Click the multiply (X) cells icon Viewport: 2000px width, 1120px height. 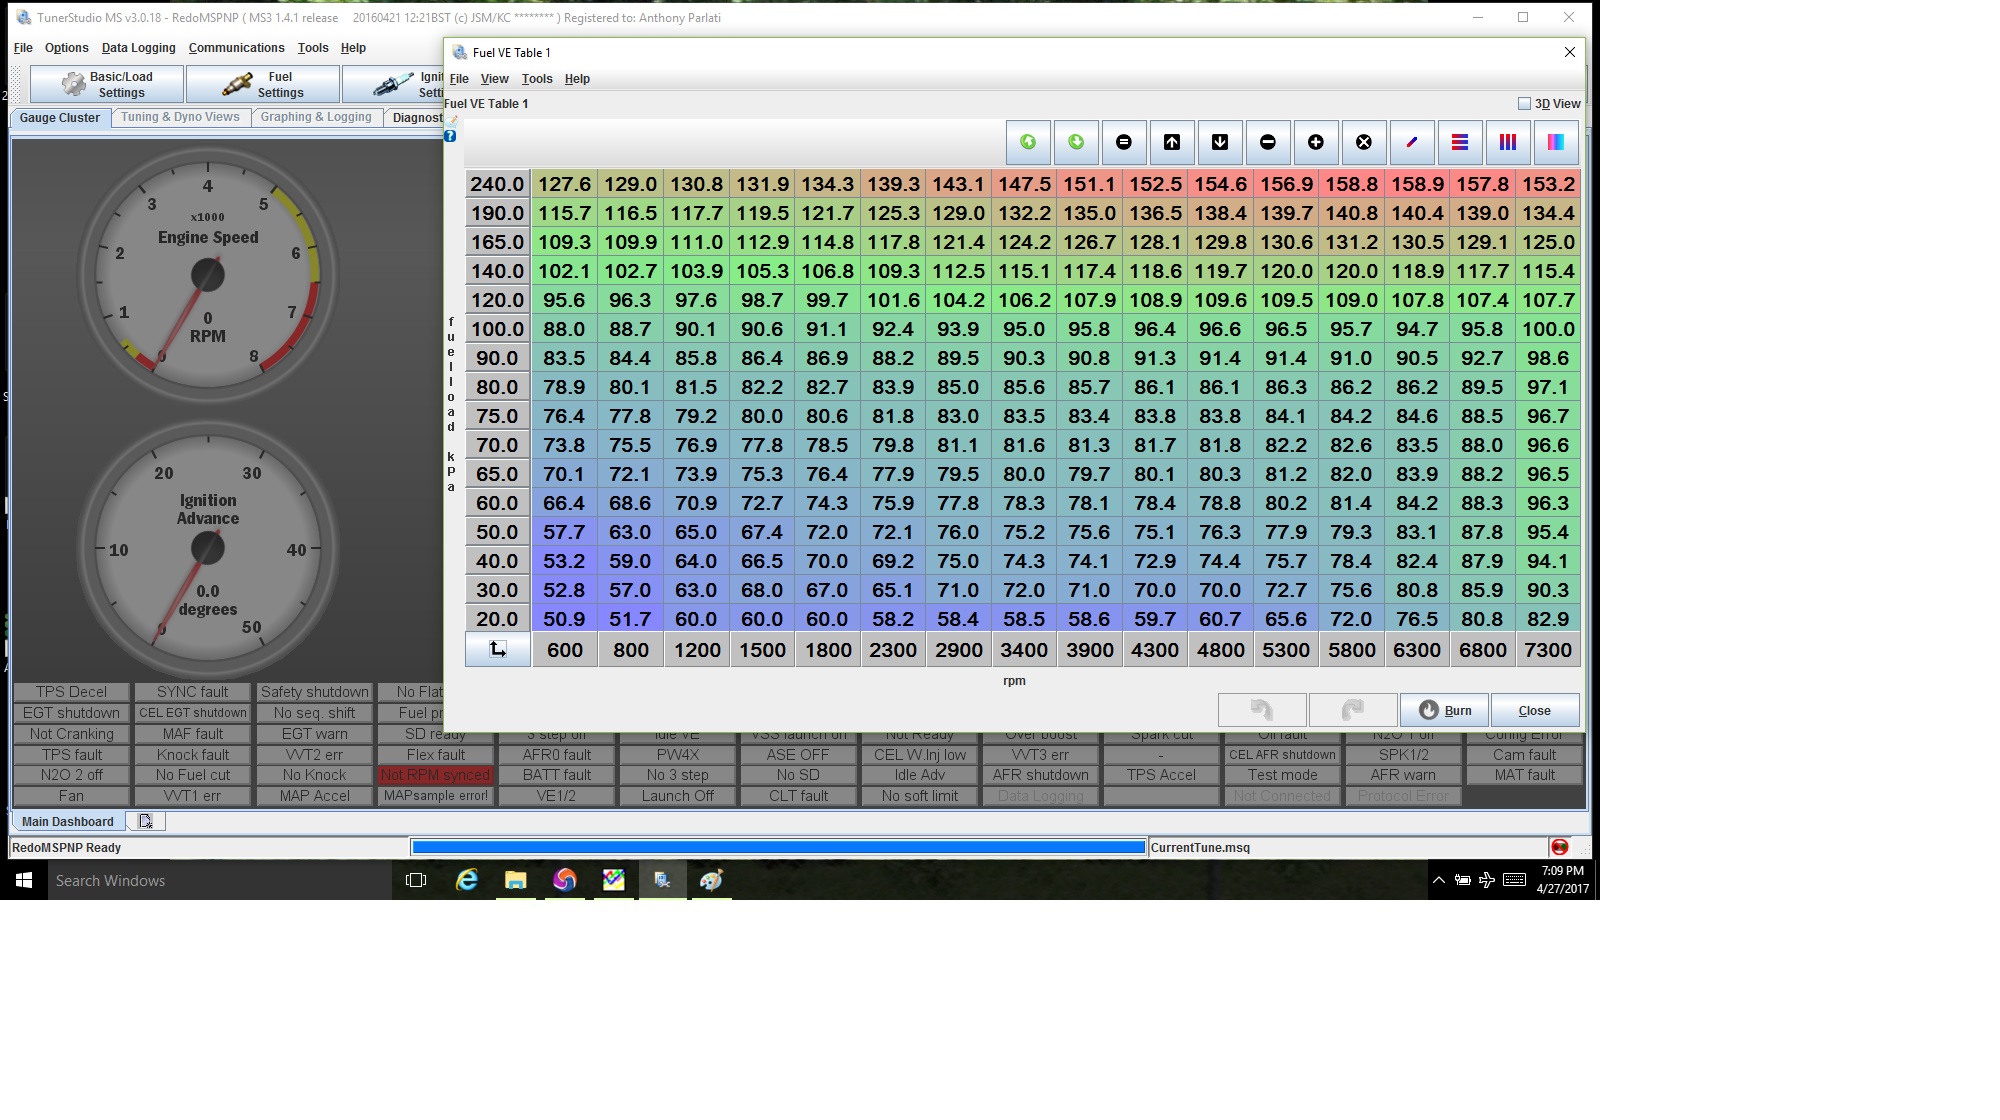1363,143
